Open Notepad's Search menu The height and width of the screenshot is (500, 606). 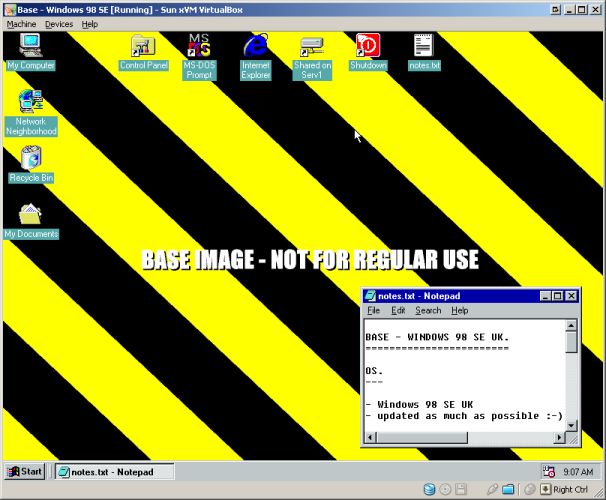tap(428, 311)
